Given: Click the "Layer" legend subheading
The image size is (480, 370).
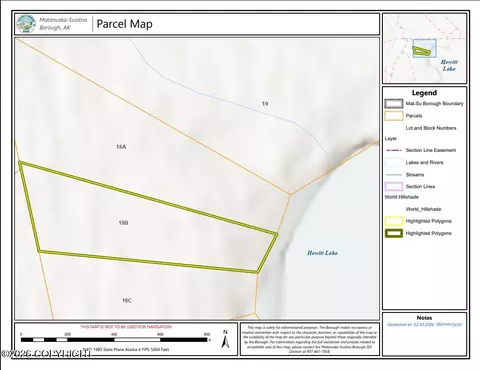Looking at the screenshot, I should pos(391,138).
